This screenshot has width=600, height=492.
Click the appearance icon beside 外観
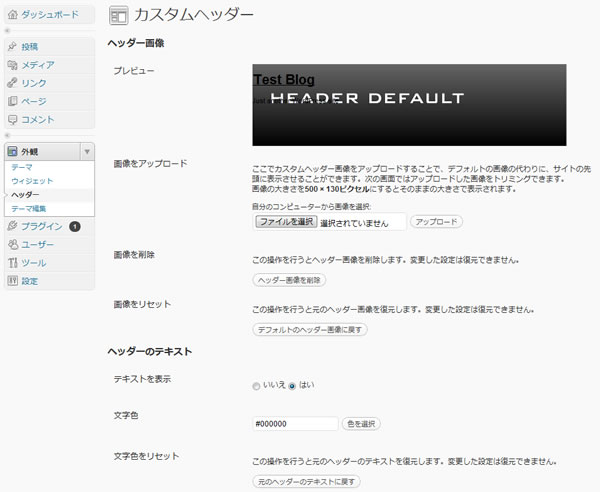[x=12, y=152]
